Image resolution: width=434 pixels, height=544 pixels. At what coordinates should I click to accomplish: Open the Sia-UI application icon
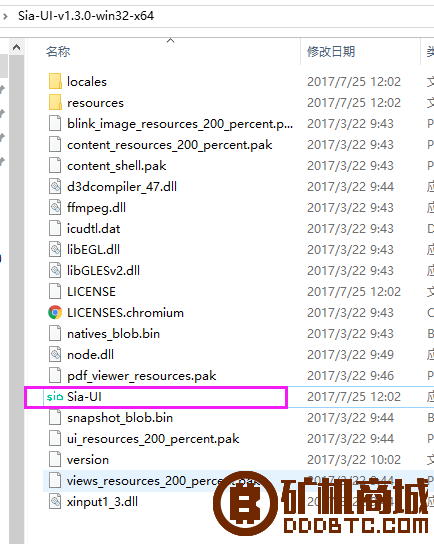55,397
